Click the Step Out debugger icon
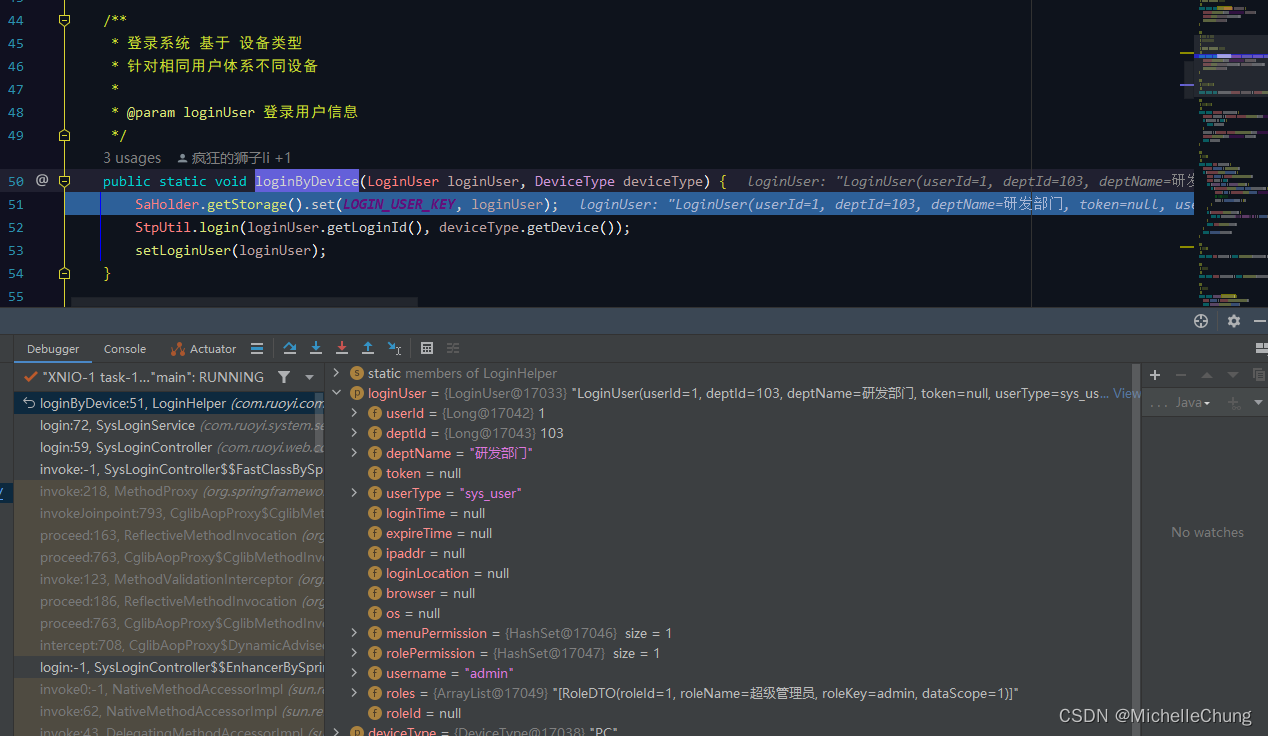Screen dimensions: 1268x736 368,348
